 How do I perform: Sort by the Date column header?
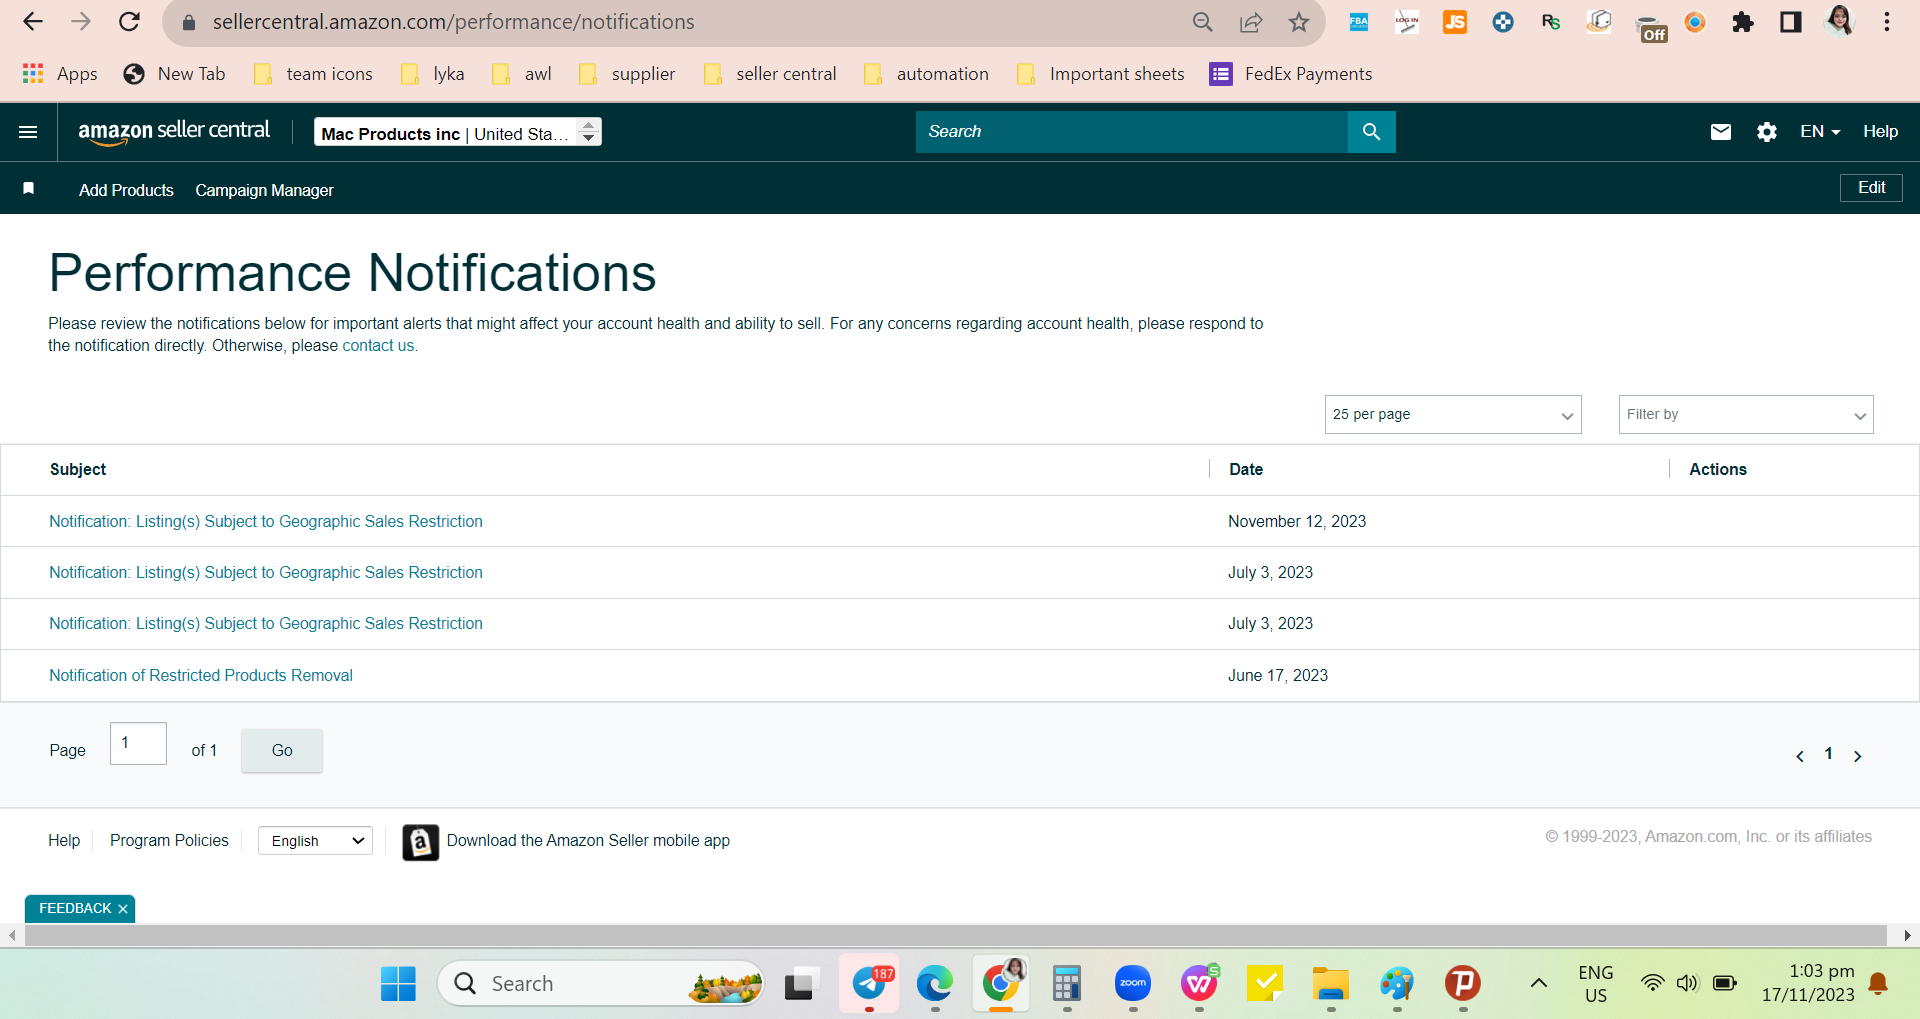[x=1246, y=470]
